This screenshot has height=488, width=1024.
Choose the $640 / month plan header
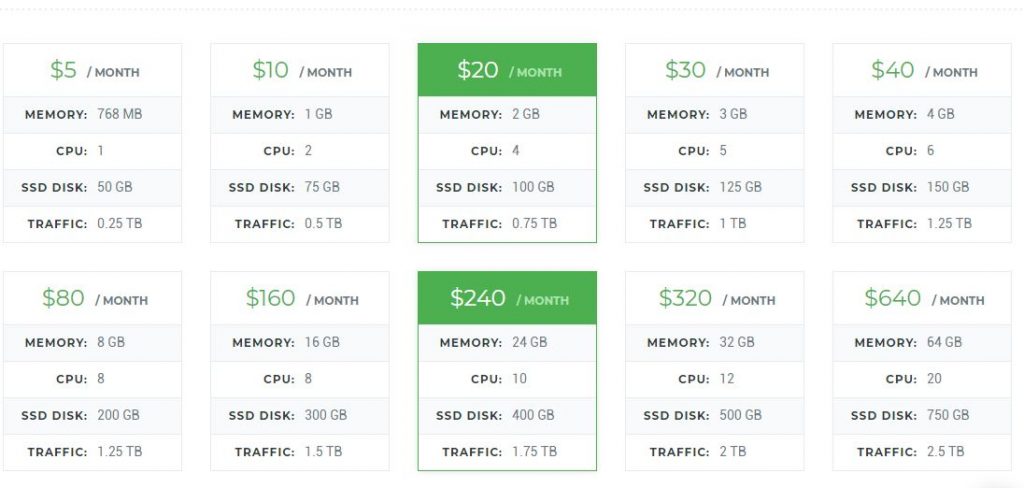click(x=922, y=299)
